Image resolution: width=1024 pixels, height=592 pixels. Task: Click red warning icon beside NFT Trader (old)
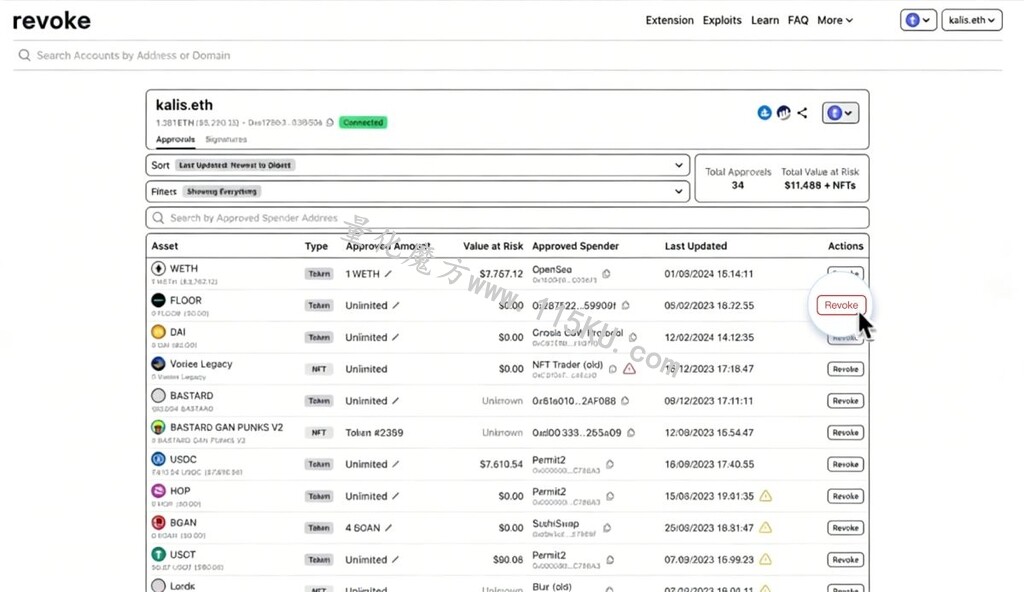tap(629, 369)
